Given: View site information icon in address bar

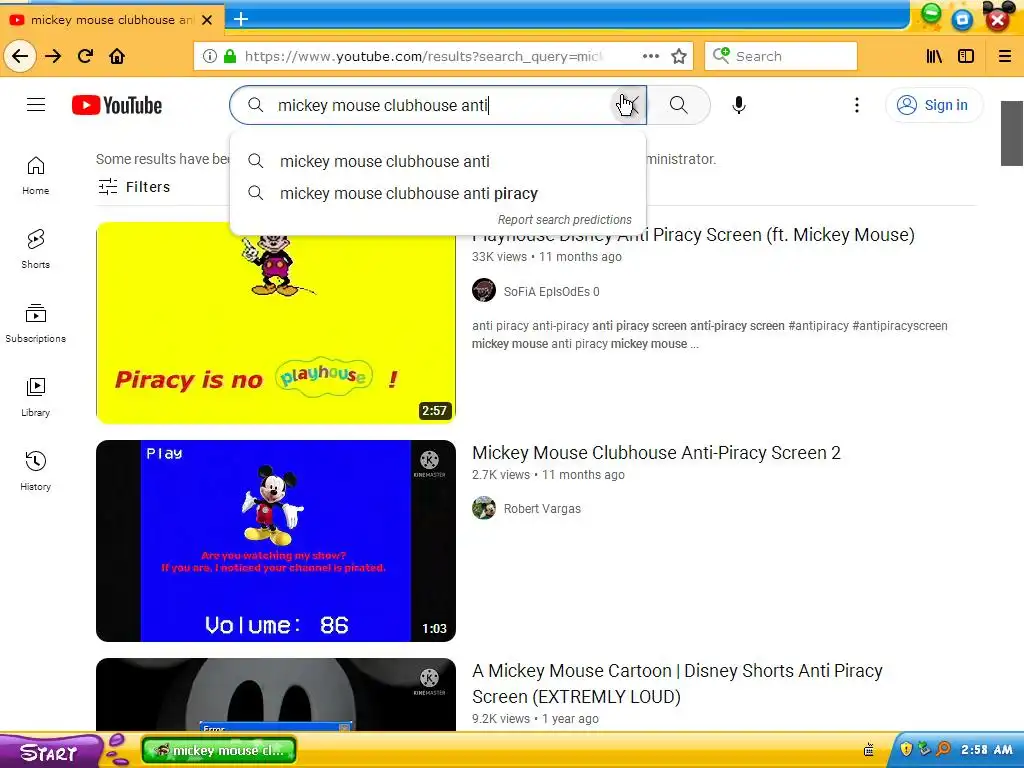Looking at the screenshot, I should 210,56.
